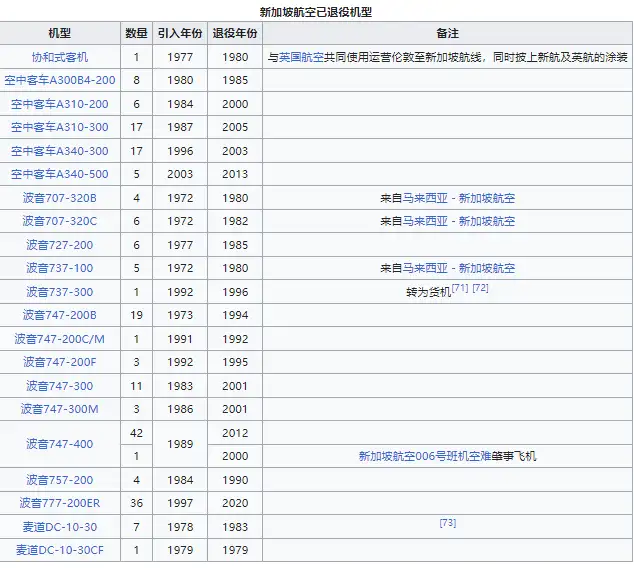Select the table title 新加坡航空已退役机型

click(316, 12)
